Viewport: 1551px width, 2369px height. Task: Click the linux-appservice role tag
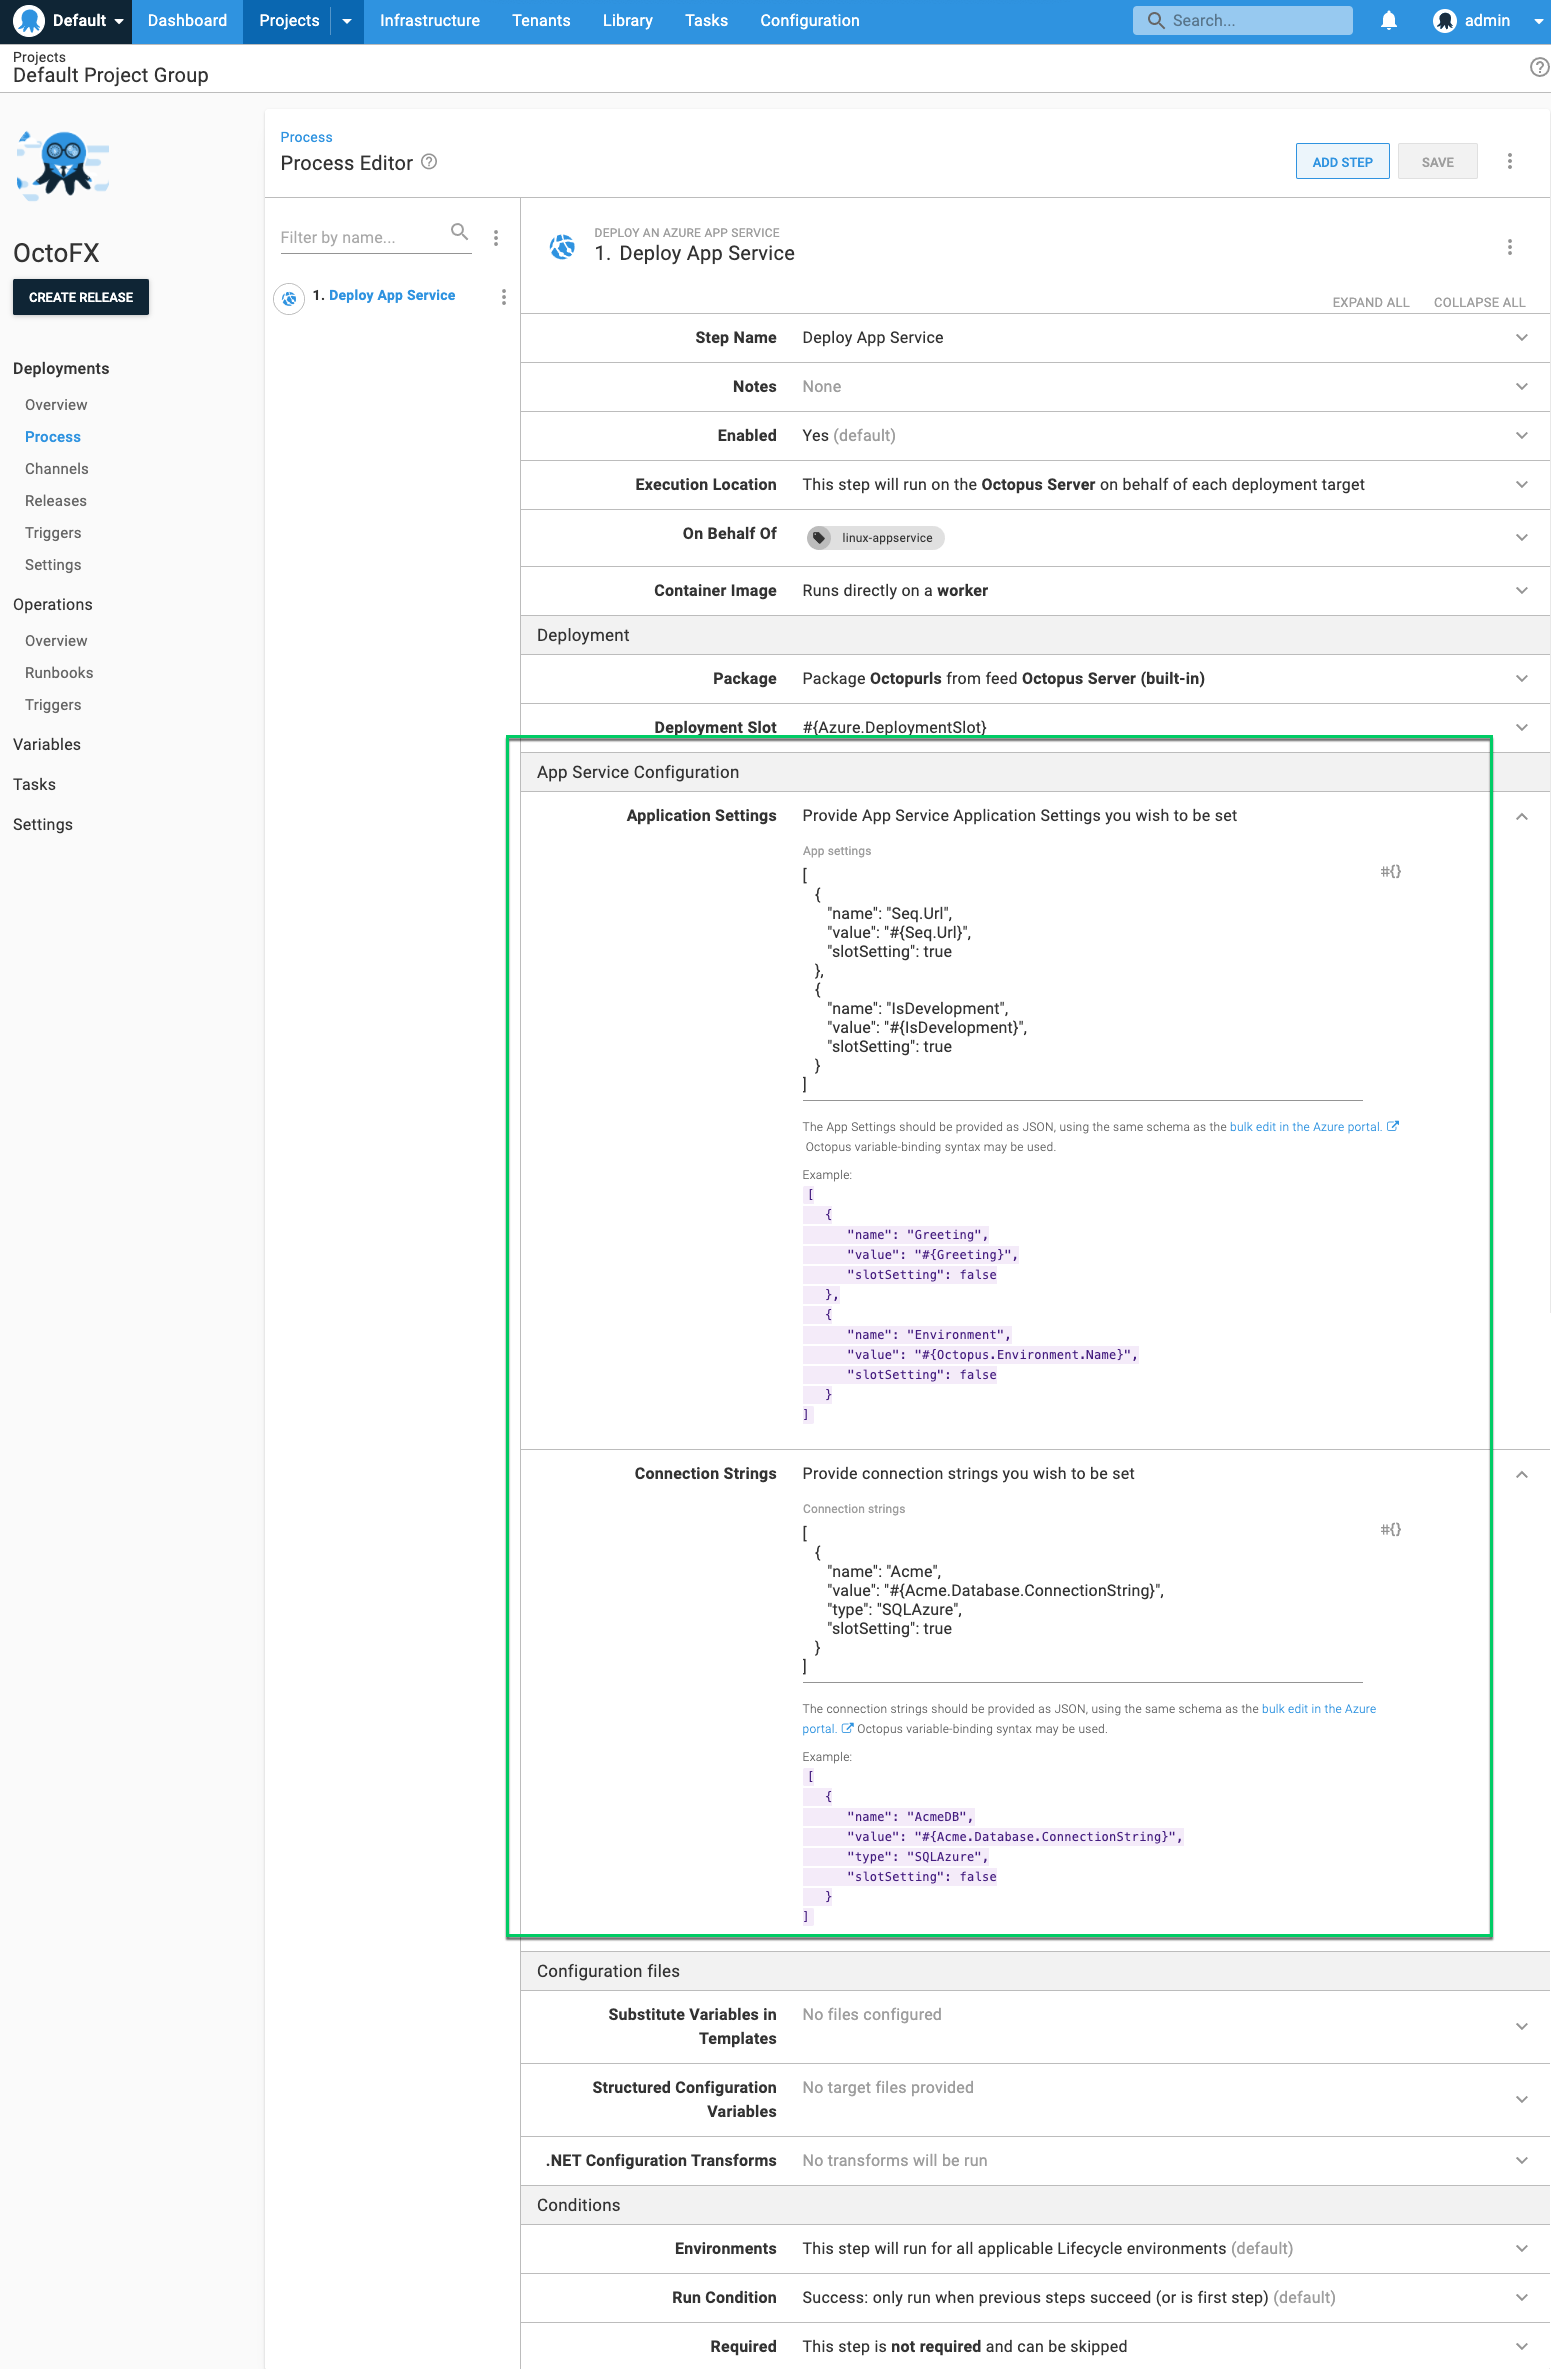tap(876, 538)
